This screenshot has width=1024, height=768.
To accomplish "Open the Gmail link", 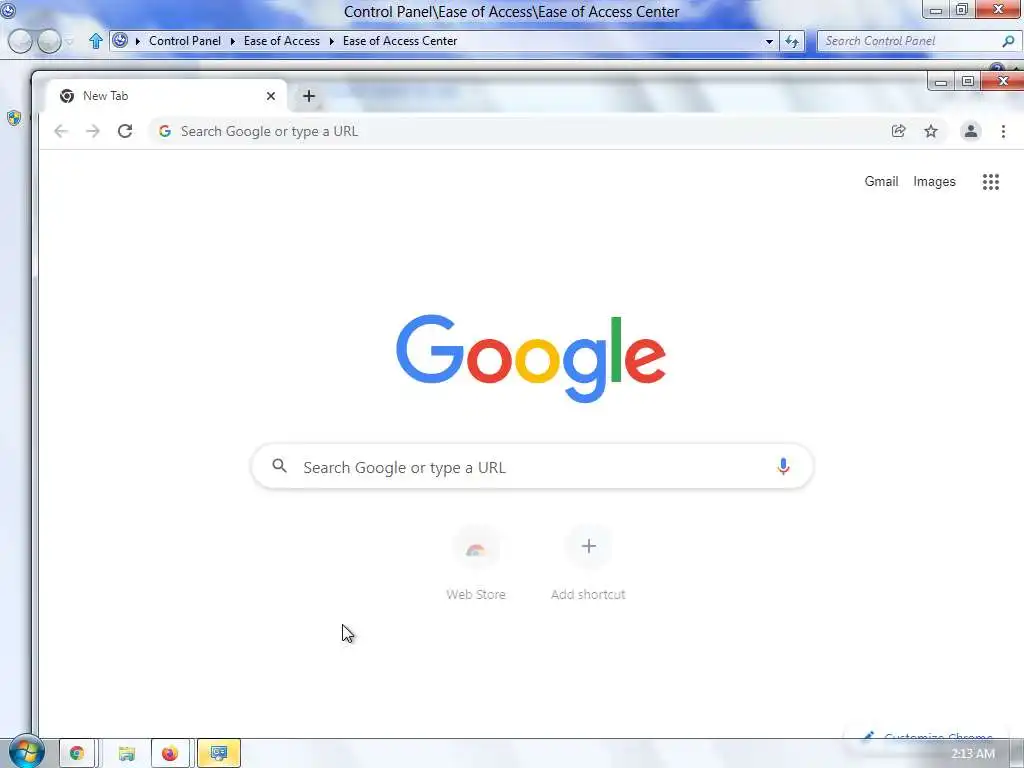I will (x=881, y=182).
